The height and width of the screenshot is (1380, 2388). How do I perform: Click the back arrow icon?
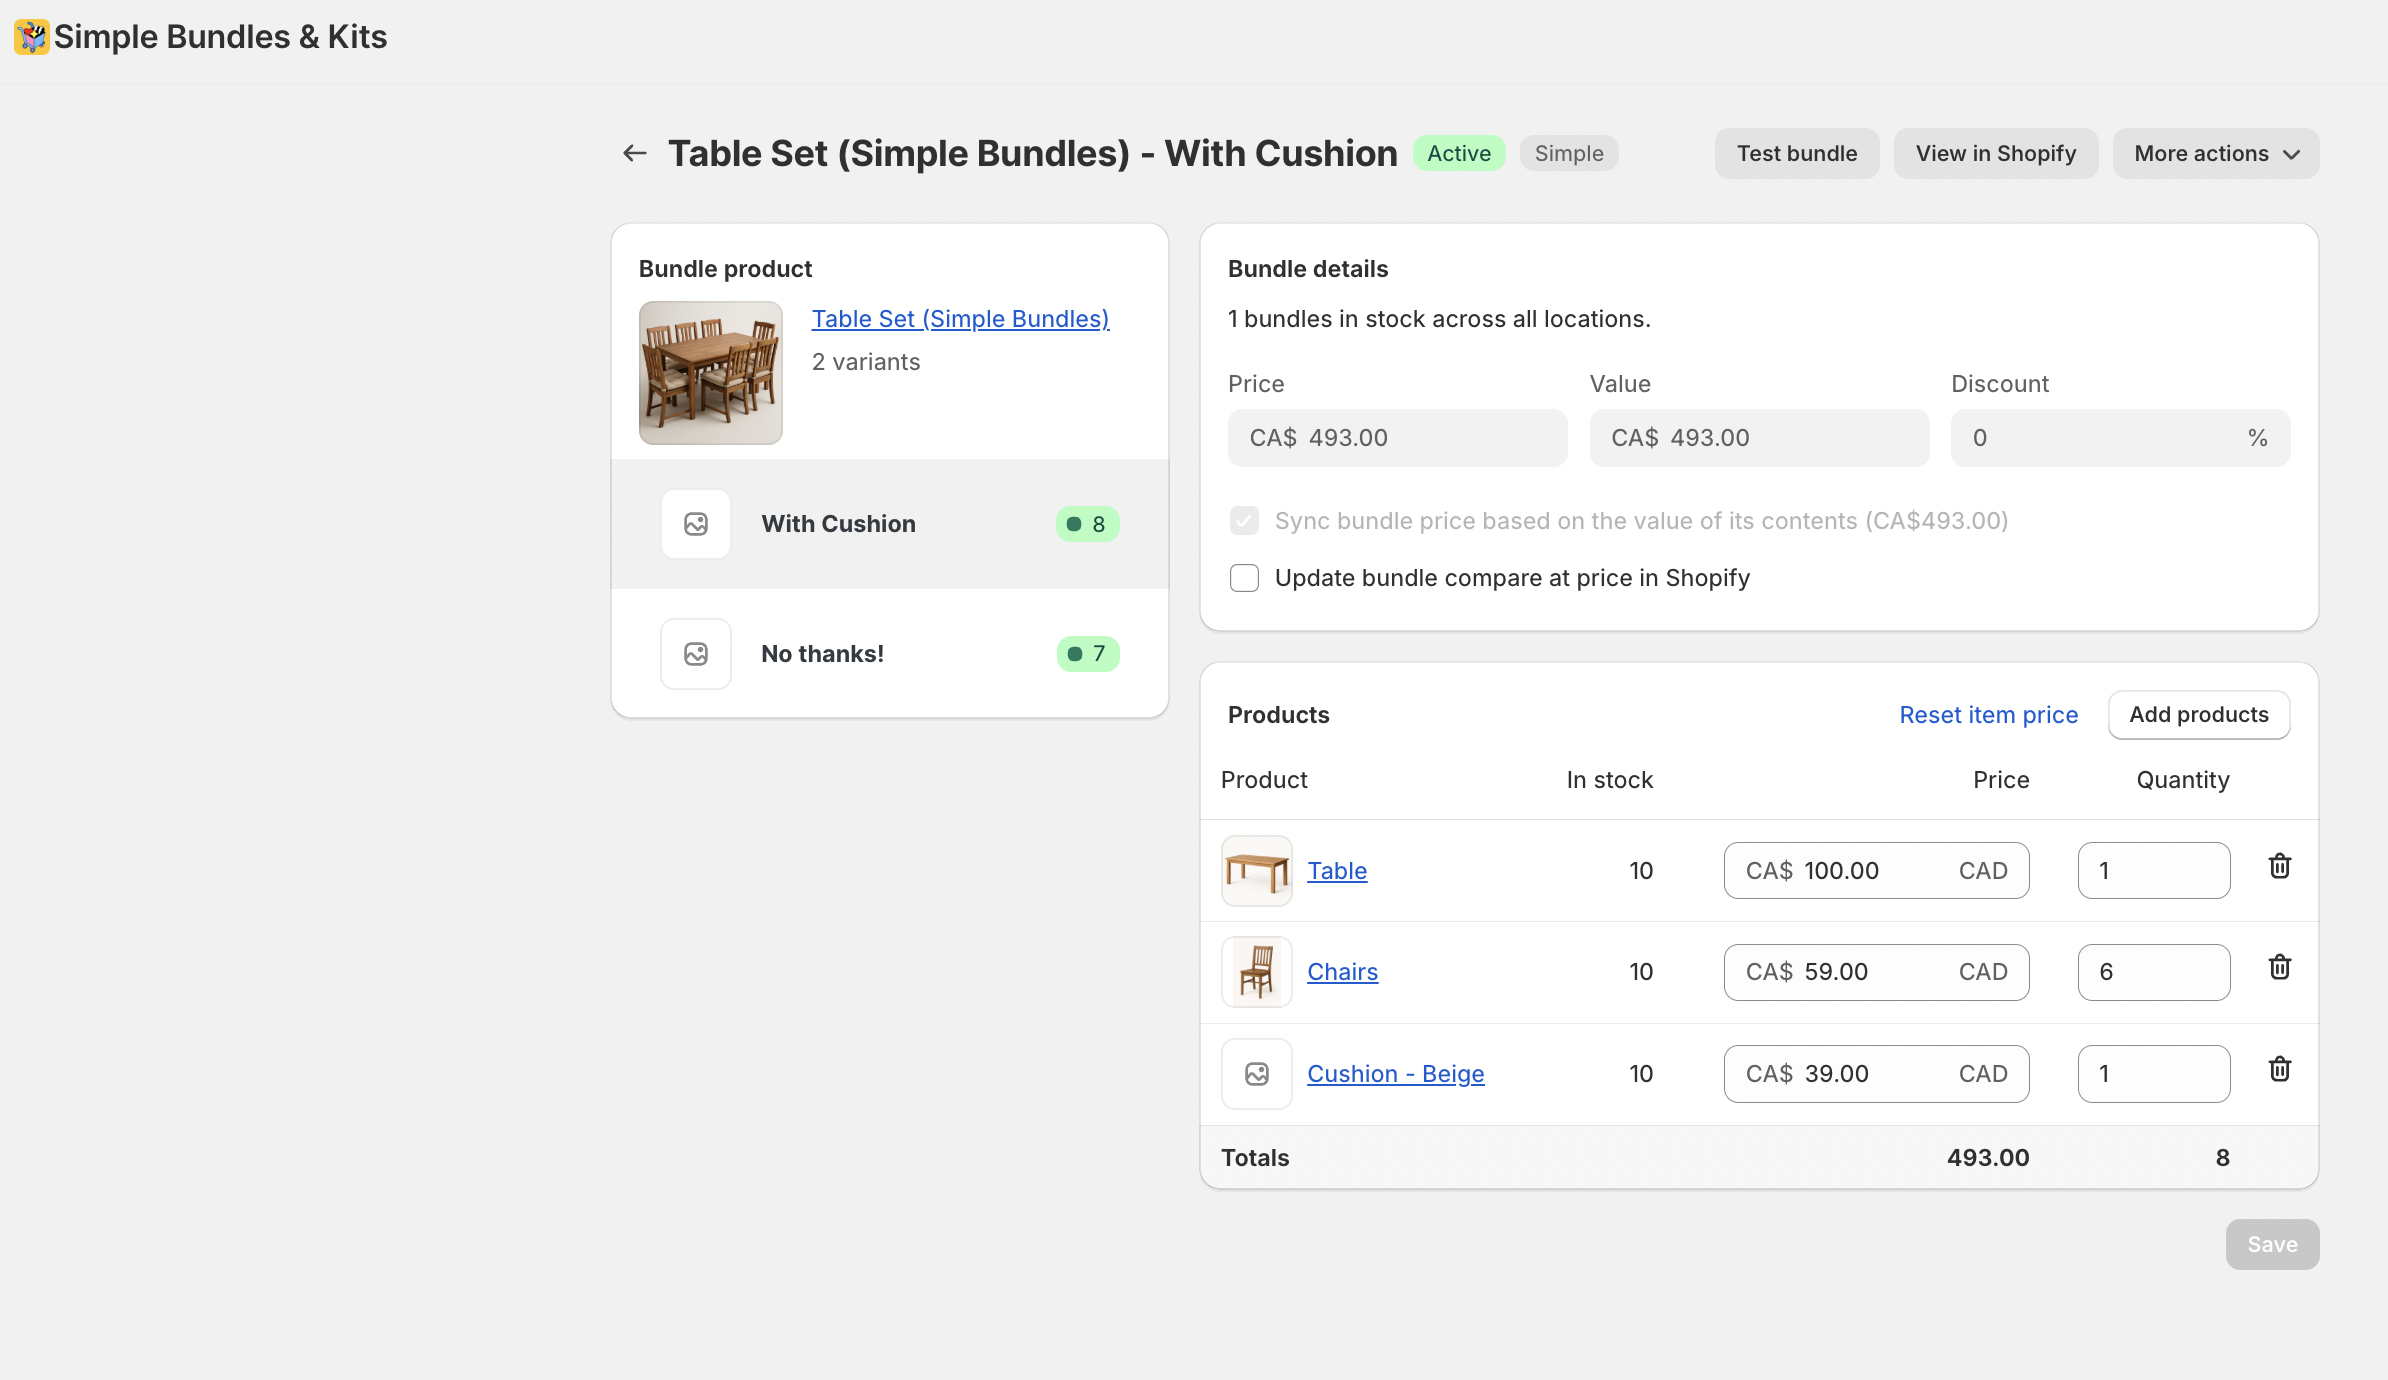635,153
